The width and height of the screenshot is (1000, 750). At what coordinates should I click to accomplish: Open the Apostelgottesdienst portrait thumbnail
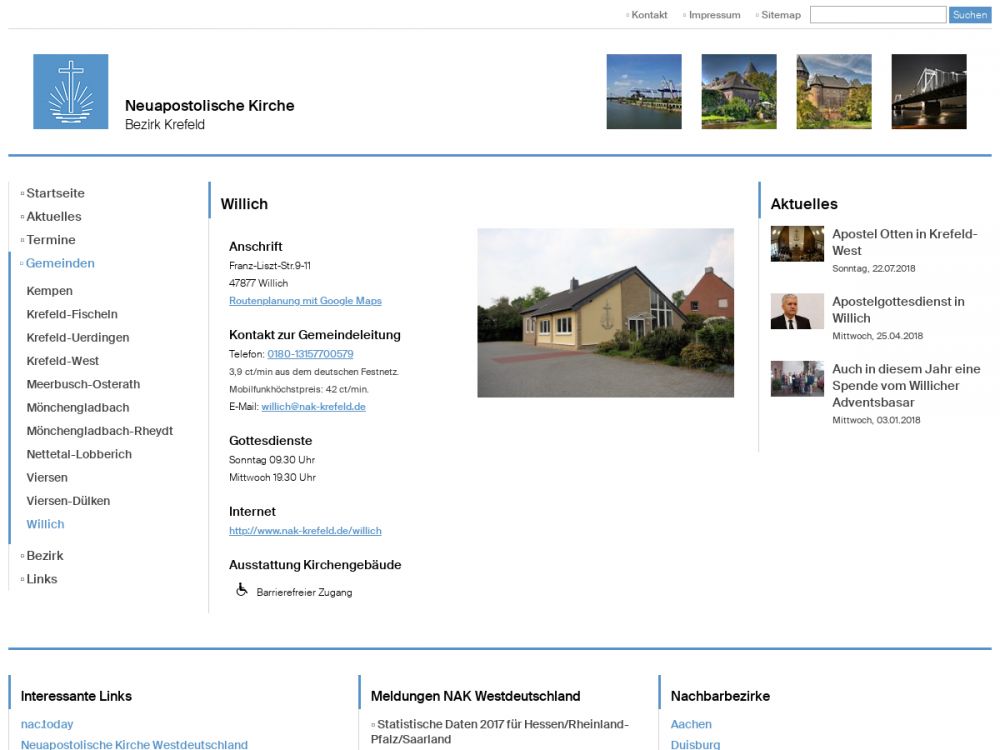(x=797, y=311)
